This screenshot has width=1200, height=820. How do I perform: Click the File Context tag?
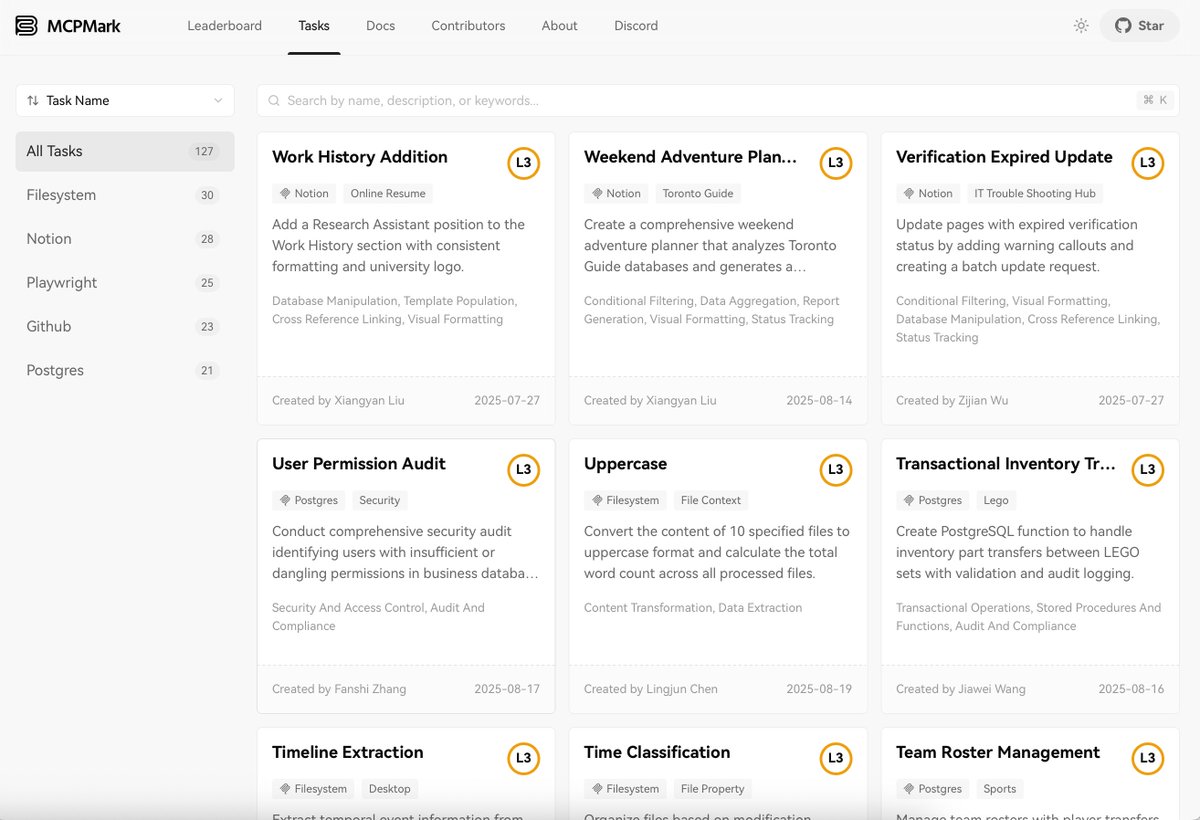[711, 500]
